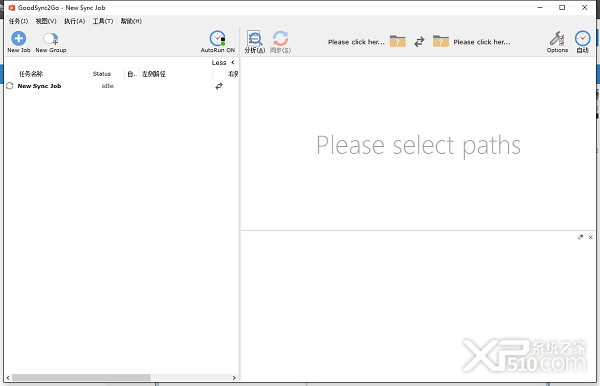Image resolution: width=600 pixels, height=386 pixels.
Task: Open right folder browse icon
Action: click(441, 41)
